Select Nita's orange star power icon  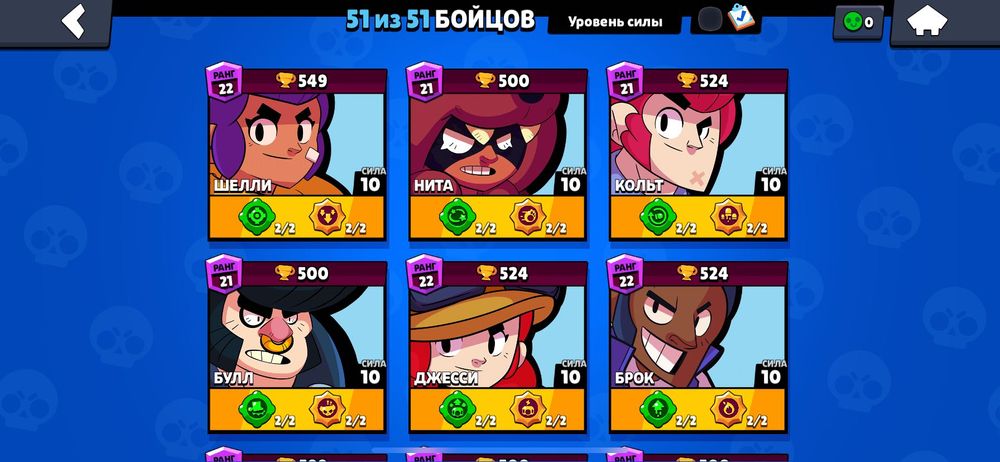[x=528, y=217]
